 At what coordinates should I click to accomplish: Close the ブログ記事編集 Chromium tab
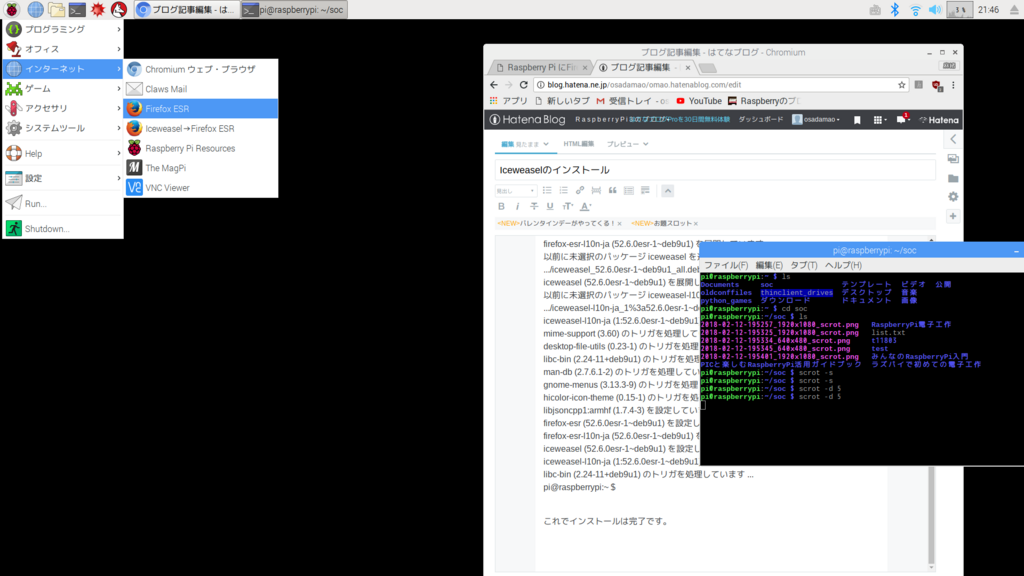(x=688, y=67)
